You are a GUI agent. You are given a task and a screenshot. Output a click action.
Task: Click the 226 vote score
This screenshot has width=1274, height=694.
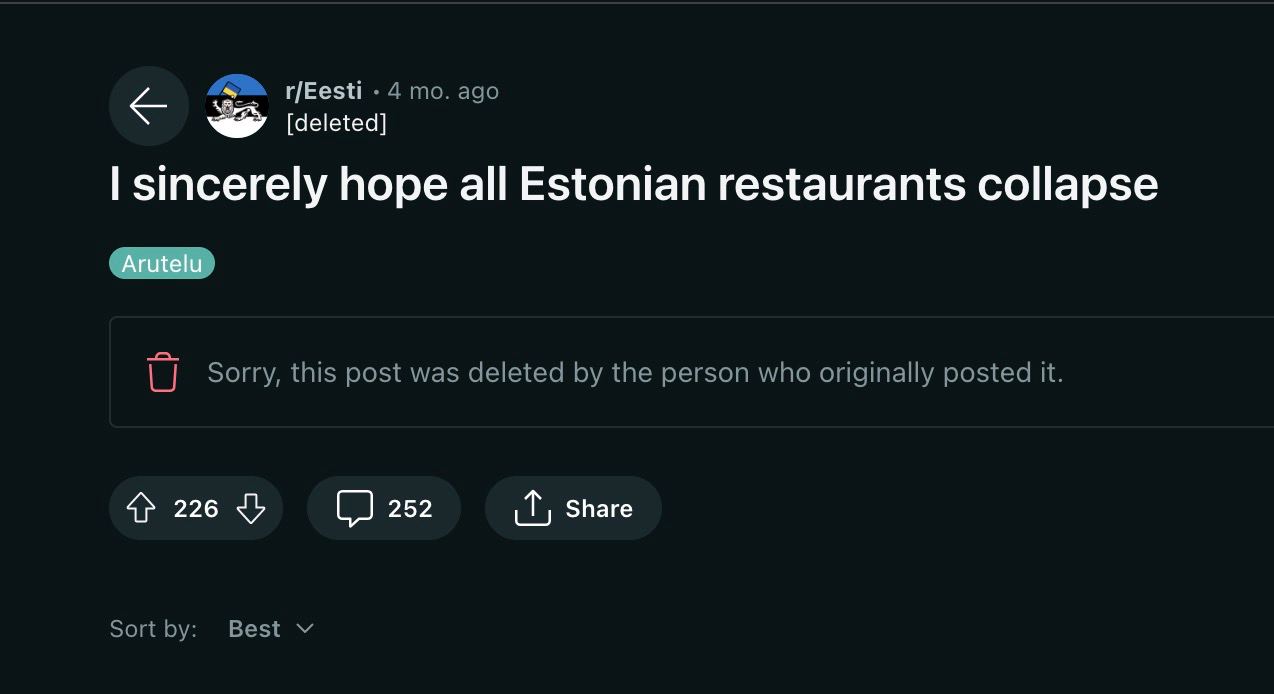pos(196,508)
